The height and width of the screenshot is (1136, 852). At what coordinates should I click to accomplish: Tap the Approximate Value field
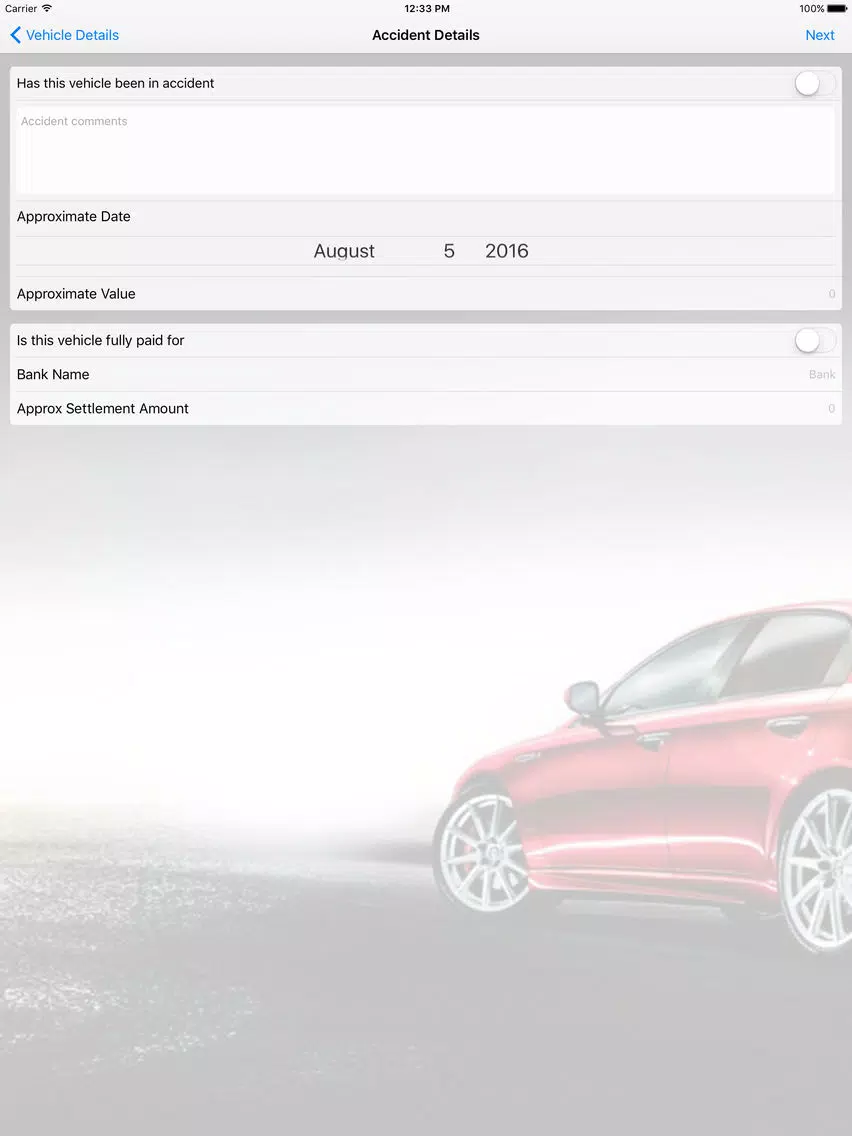click(425, 293)
